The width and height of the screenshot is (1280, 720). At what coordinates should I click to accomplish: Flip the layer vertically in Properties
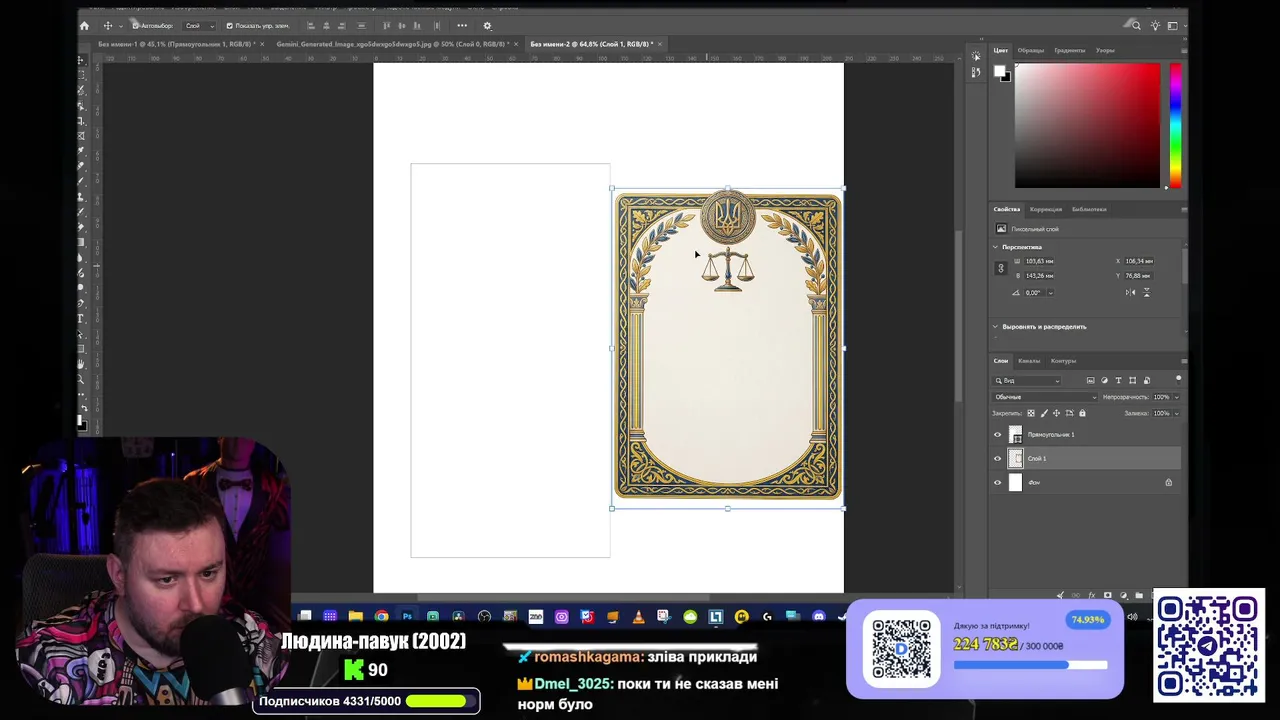(x=1146, y=292)
